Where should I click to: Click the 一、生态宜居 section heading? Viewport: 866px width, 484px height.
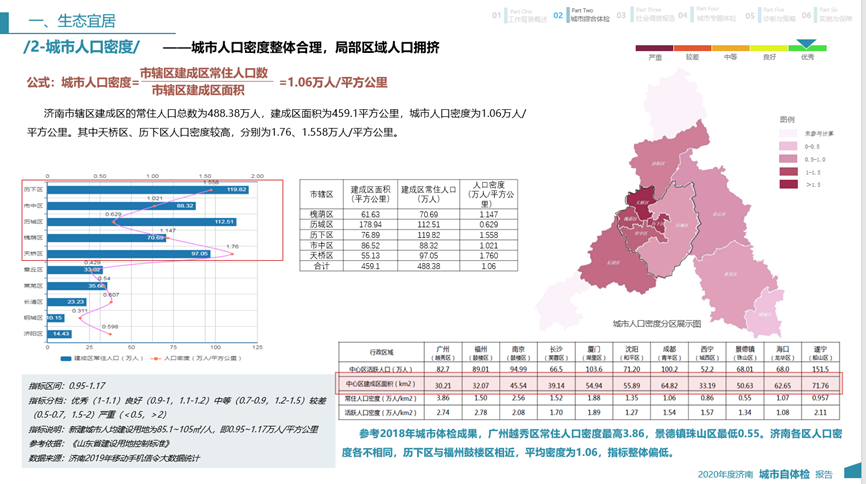click(x=72, y=21)
